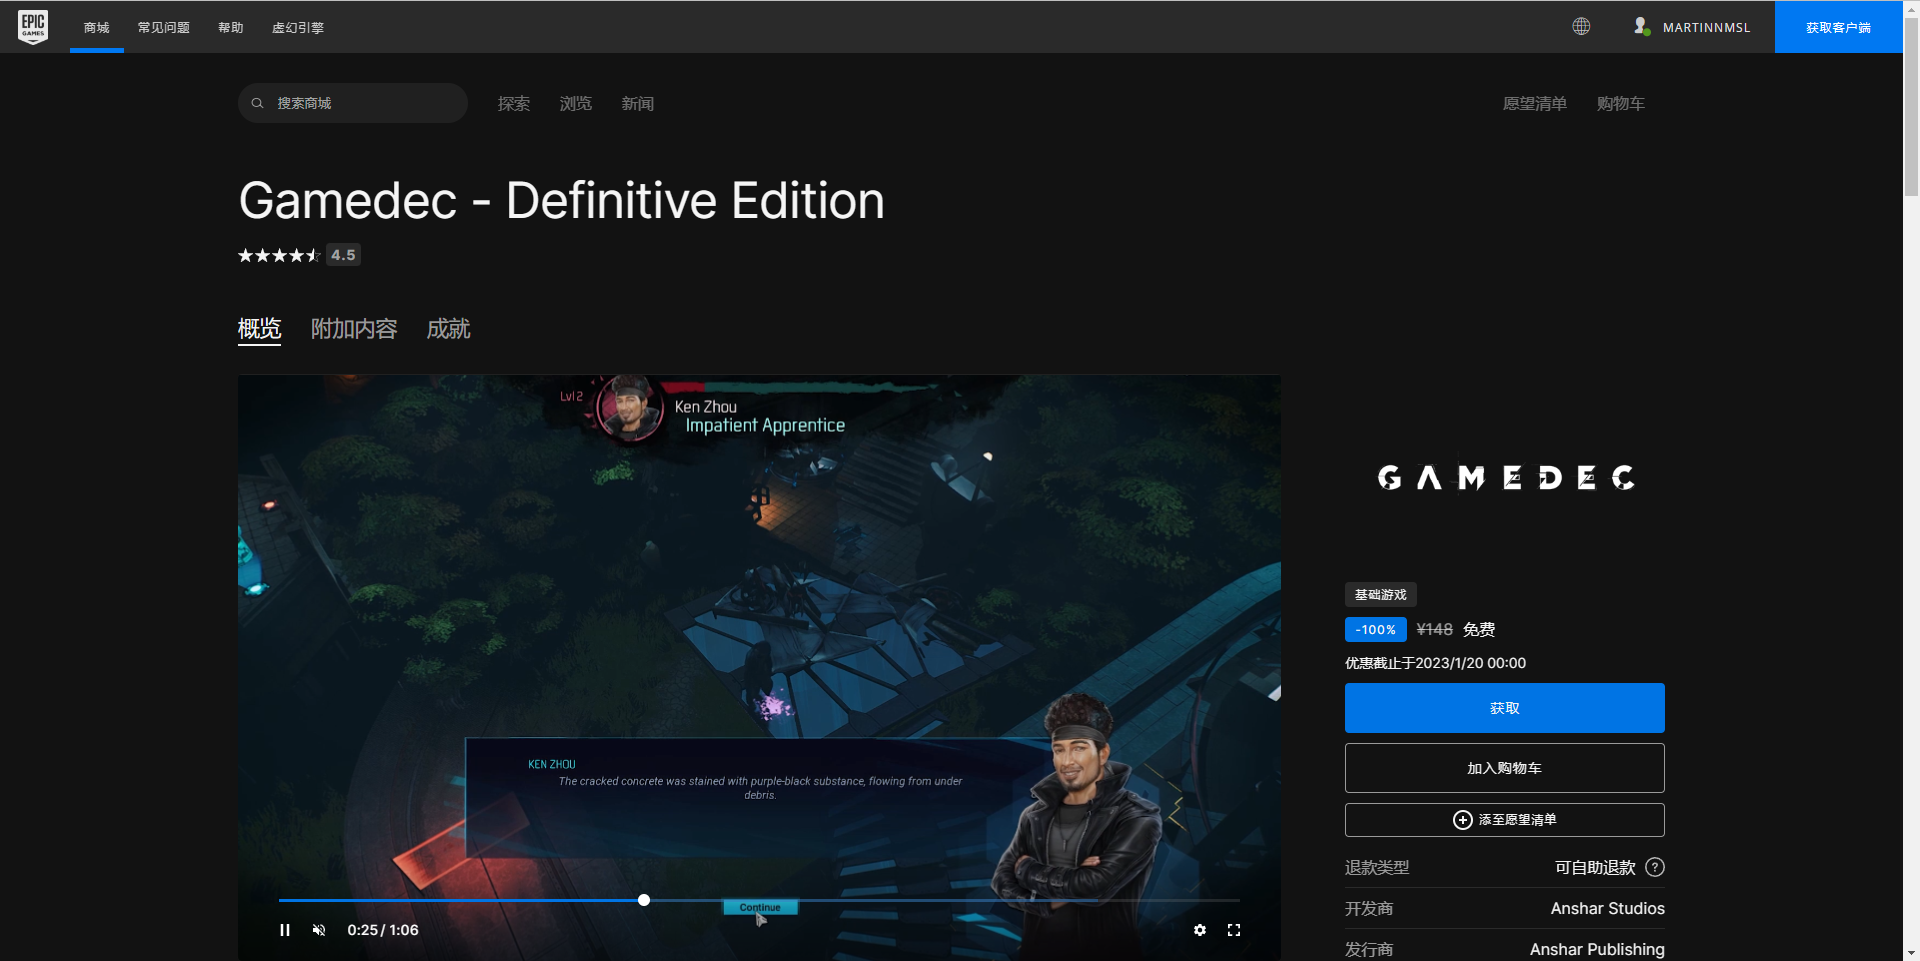Image resolution: width=1920 pixels, height=961 pixels.
Task: Click the 4.5 rating badge
Action: tap(343, 255)
